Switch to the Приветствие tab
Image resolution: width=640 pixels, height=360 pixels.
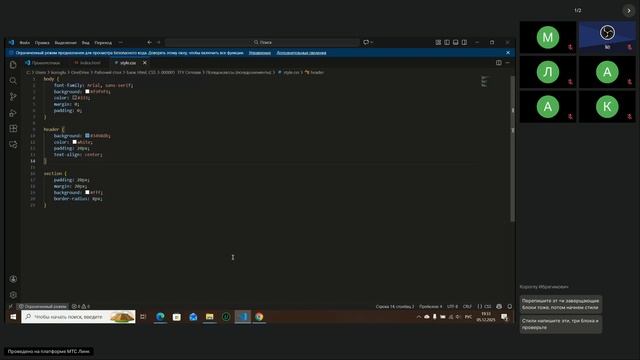click(43, 63)
